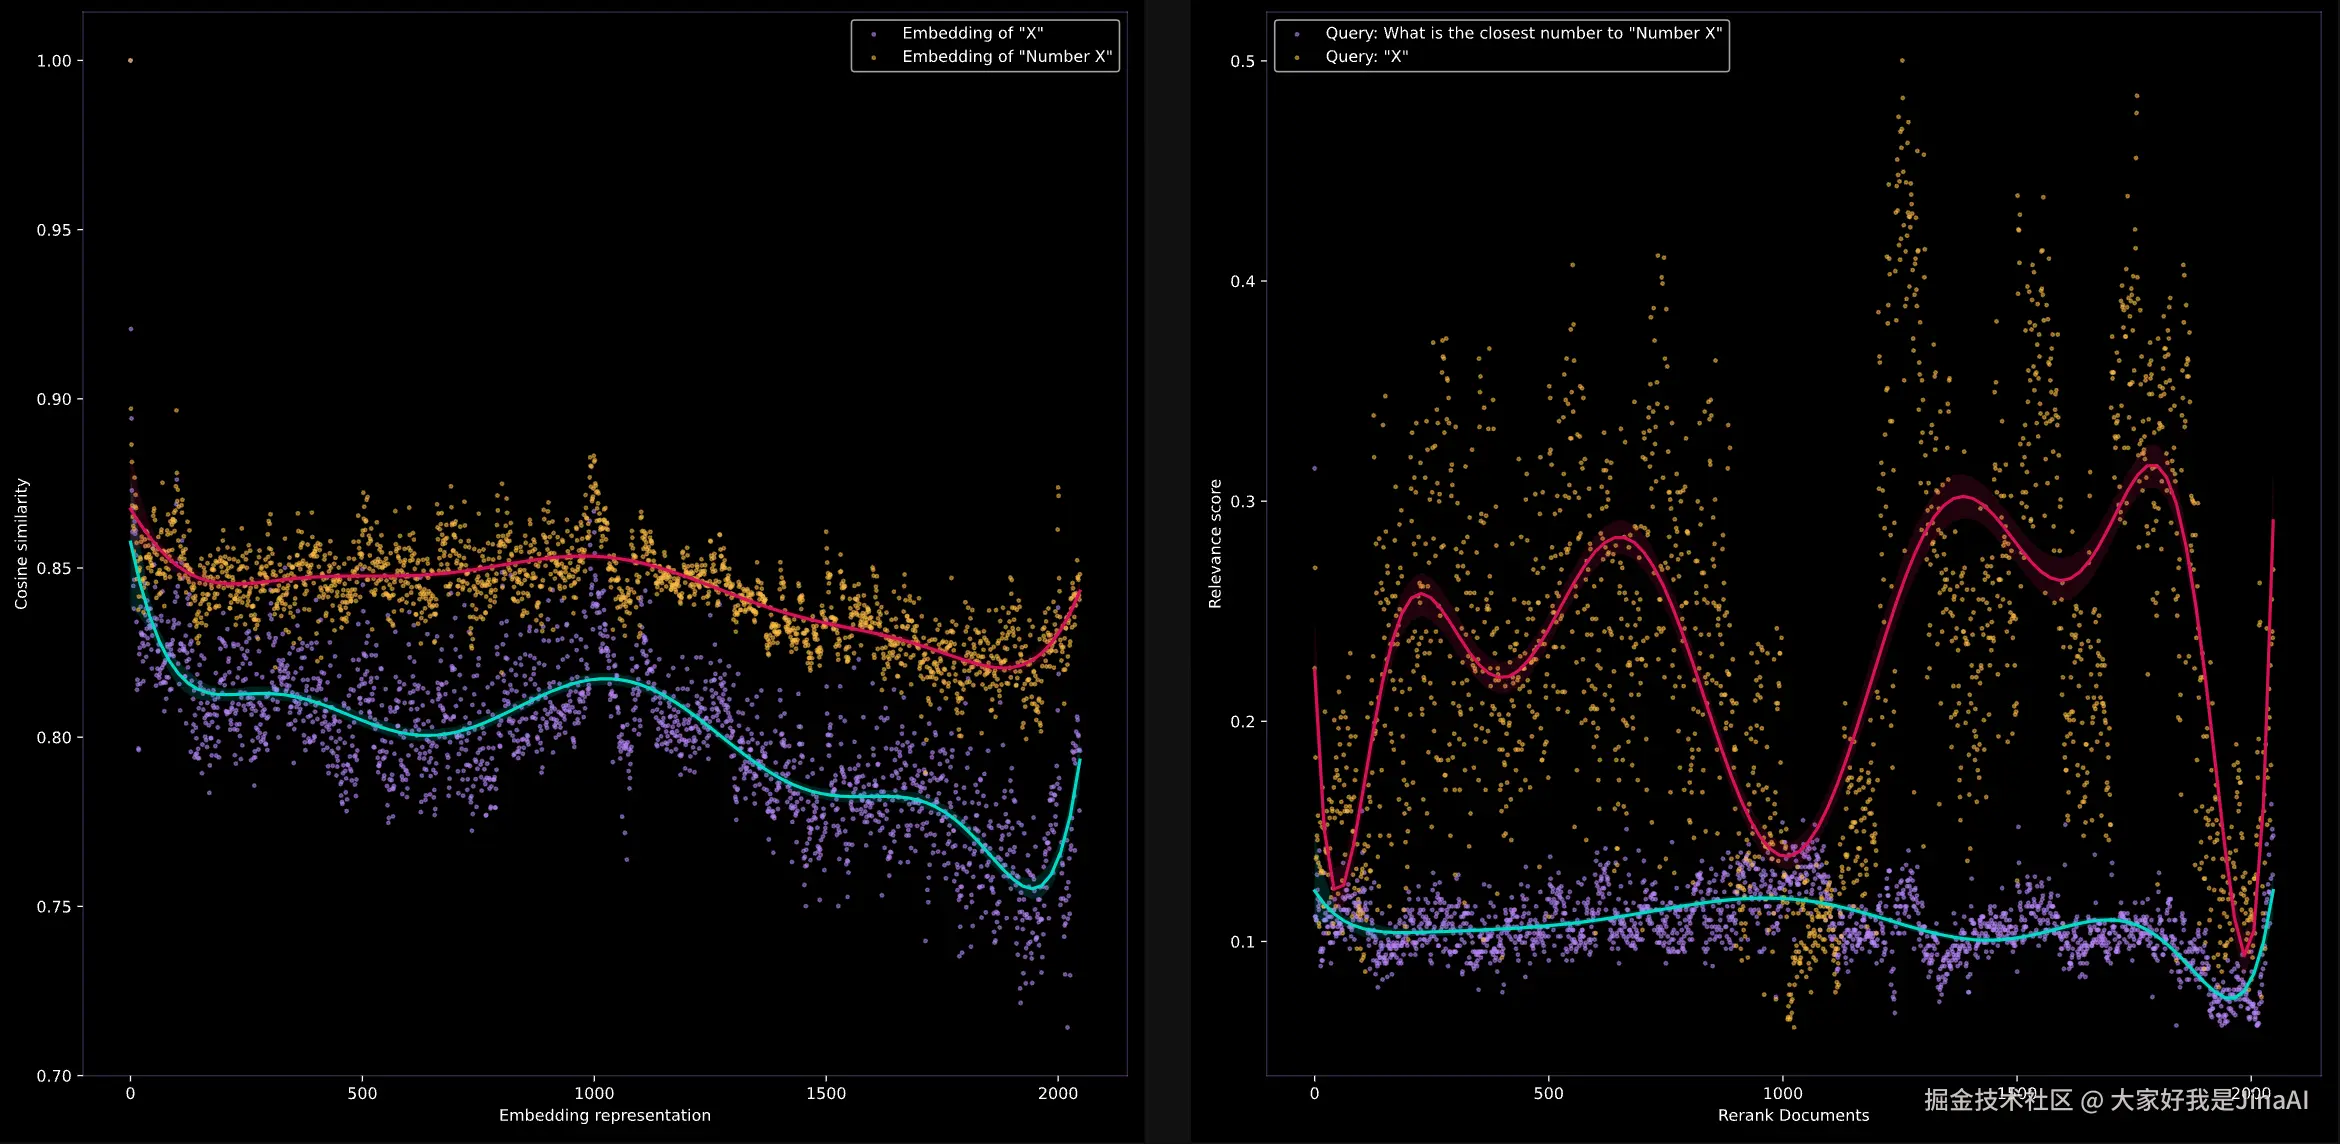Click the orange marker beside Query: "X"

[1297, 58]
